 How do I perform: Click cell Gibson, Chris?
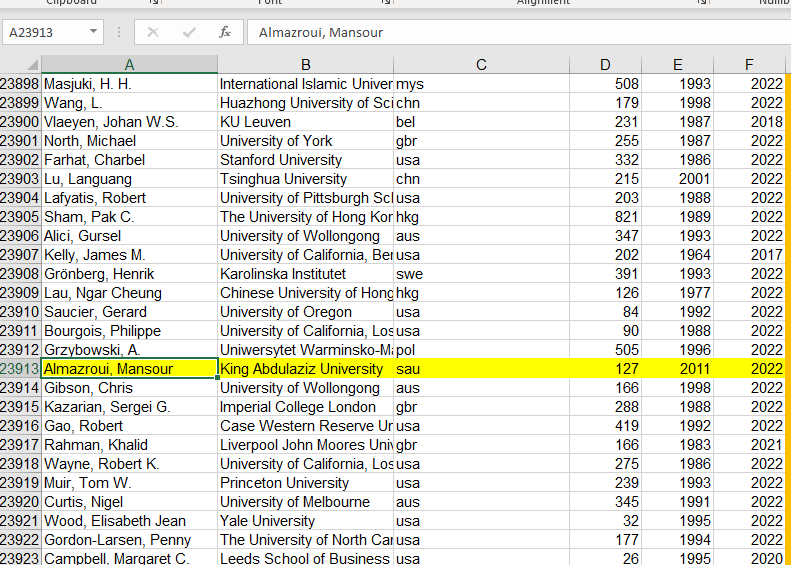click(129, 388)
